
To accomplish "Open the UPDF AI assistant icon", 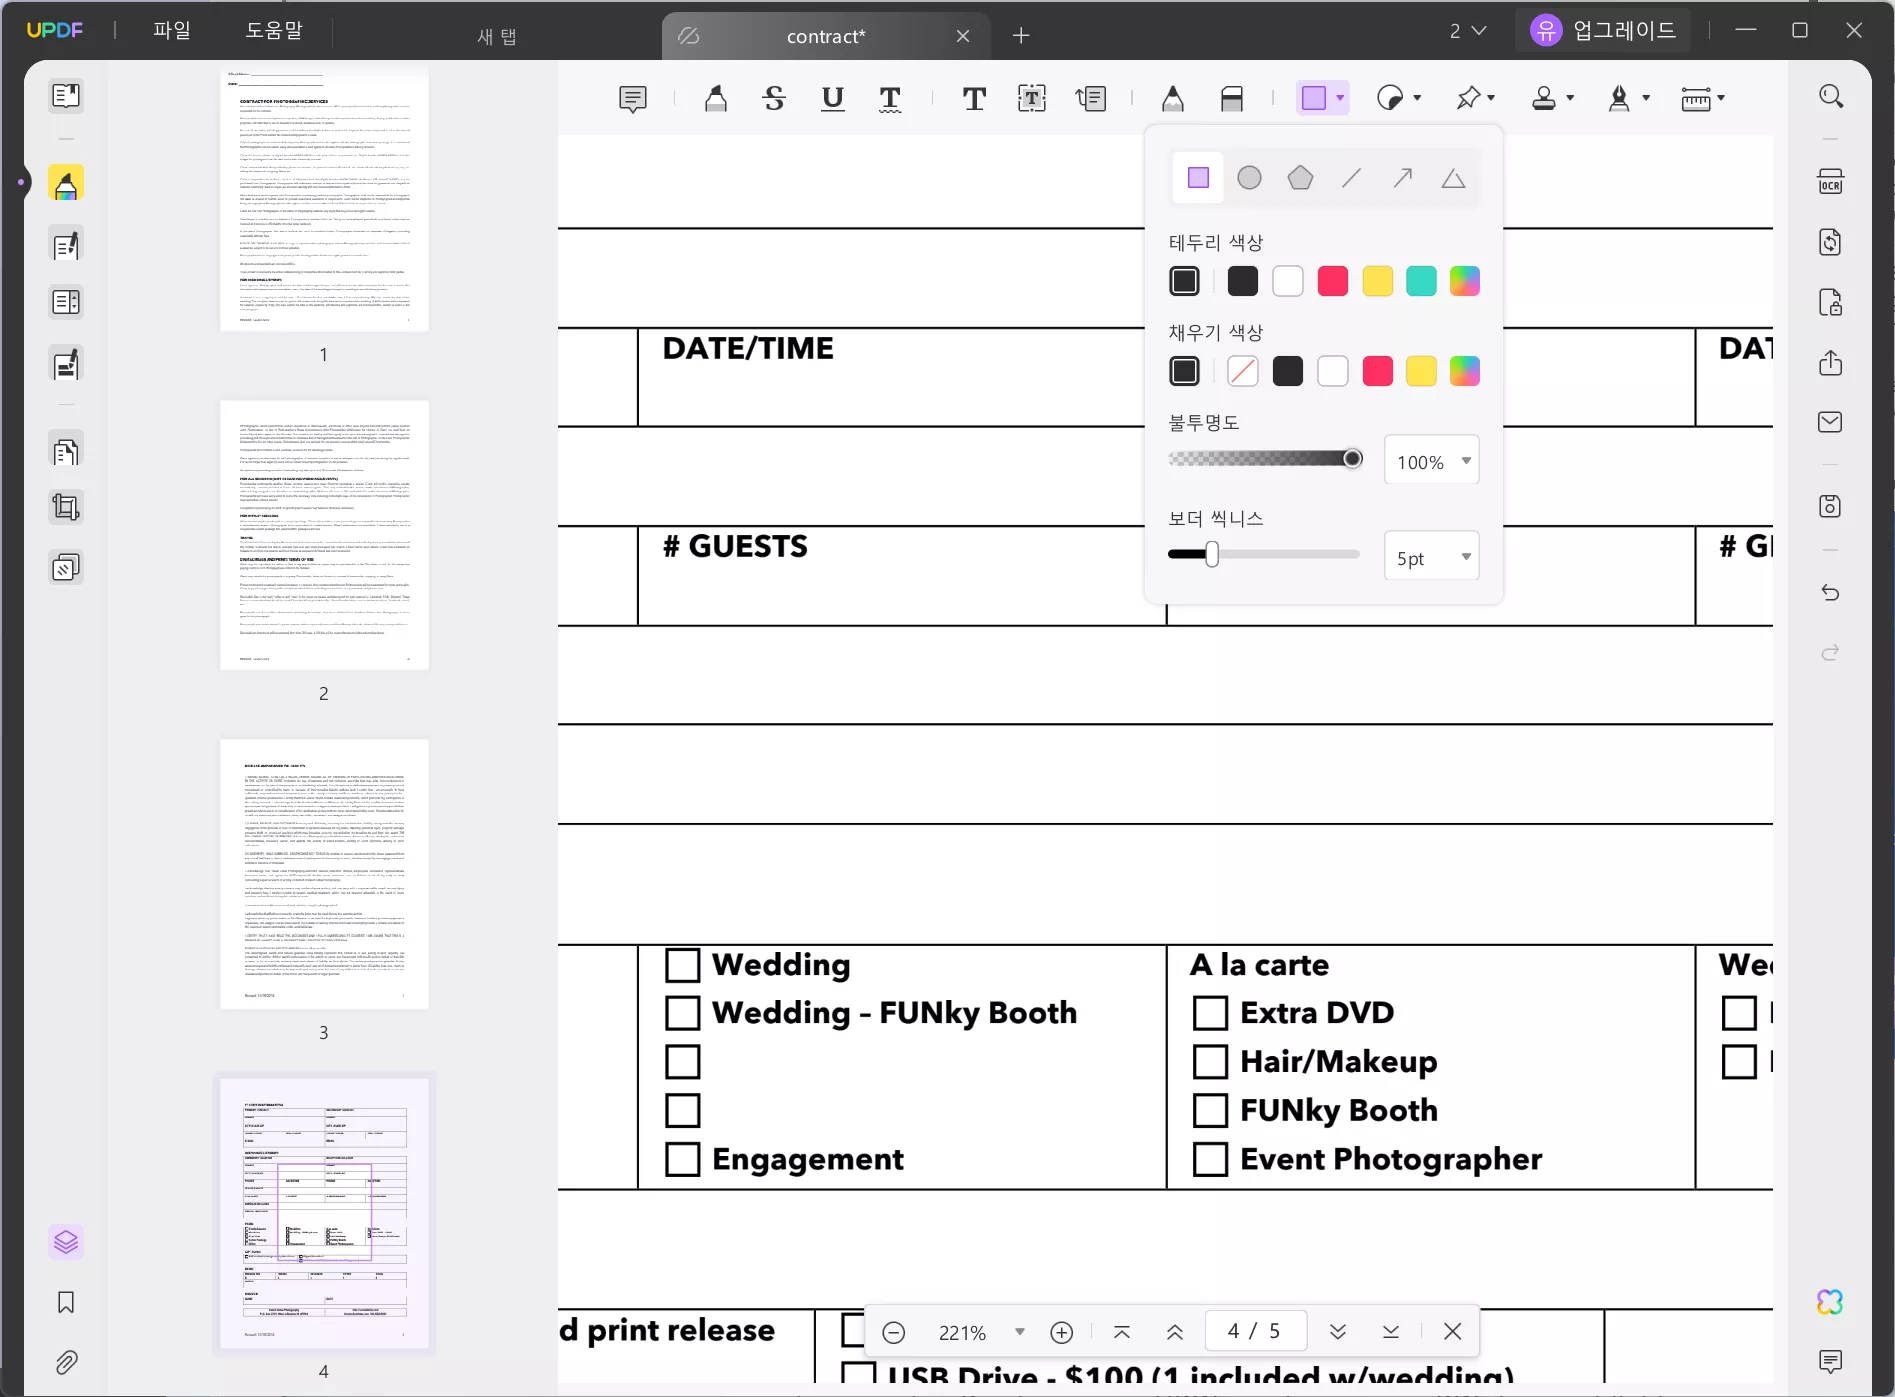I will 1830,1302.
